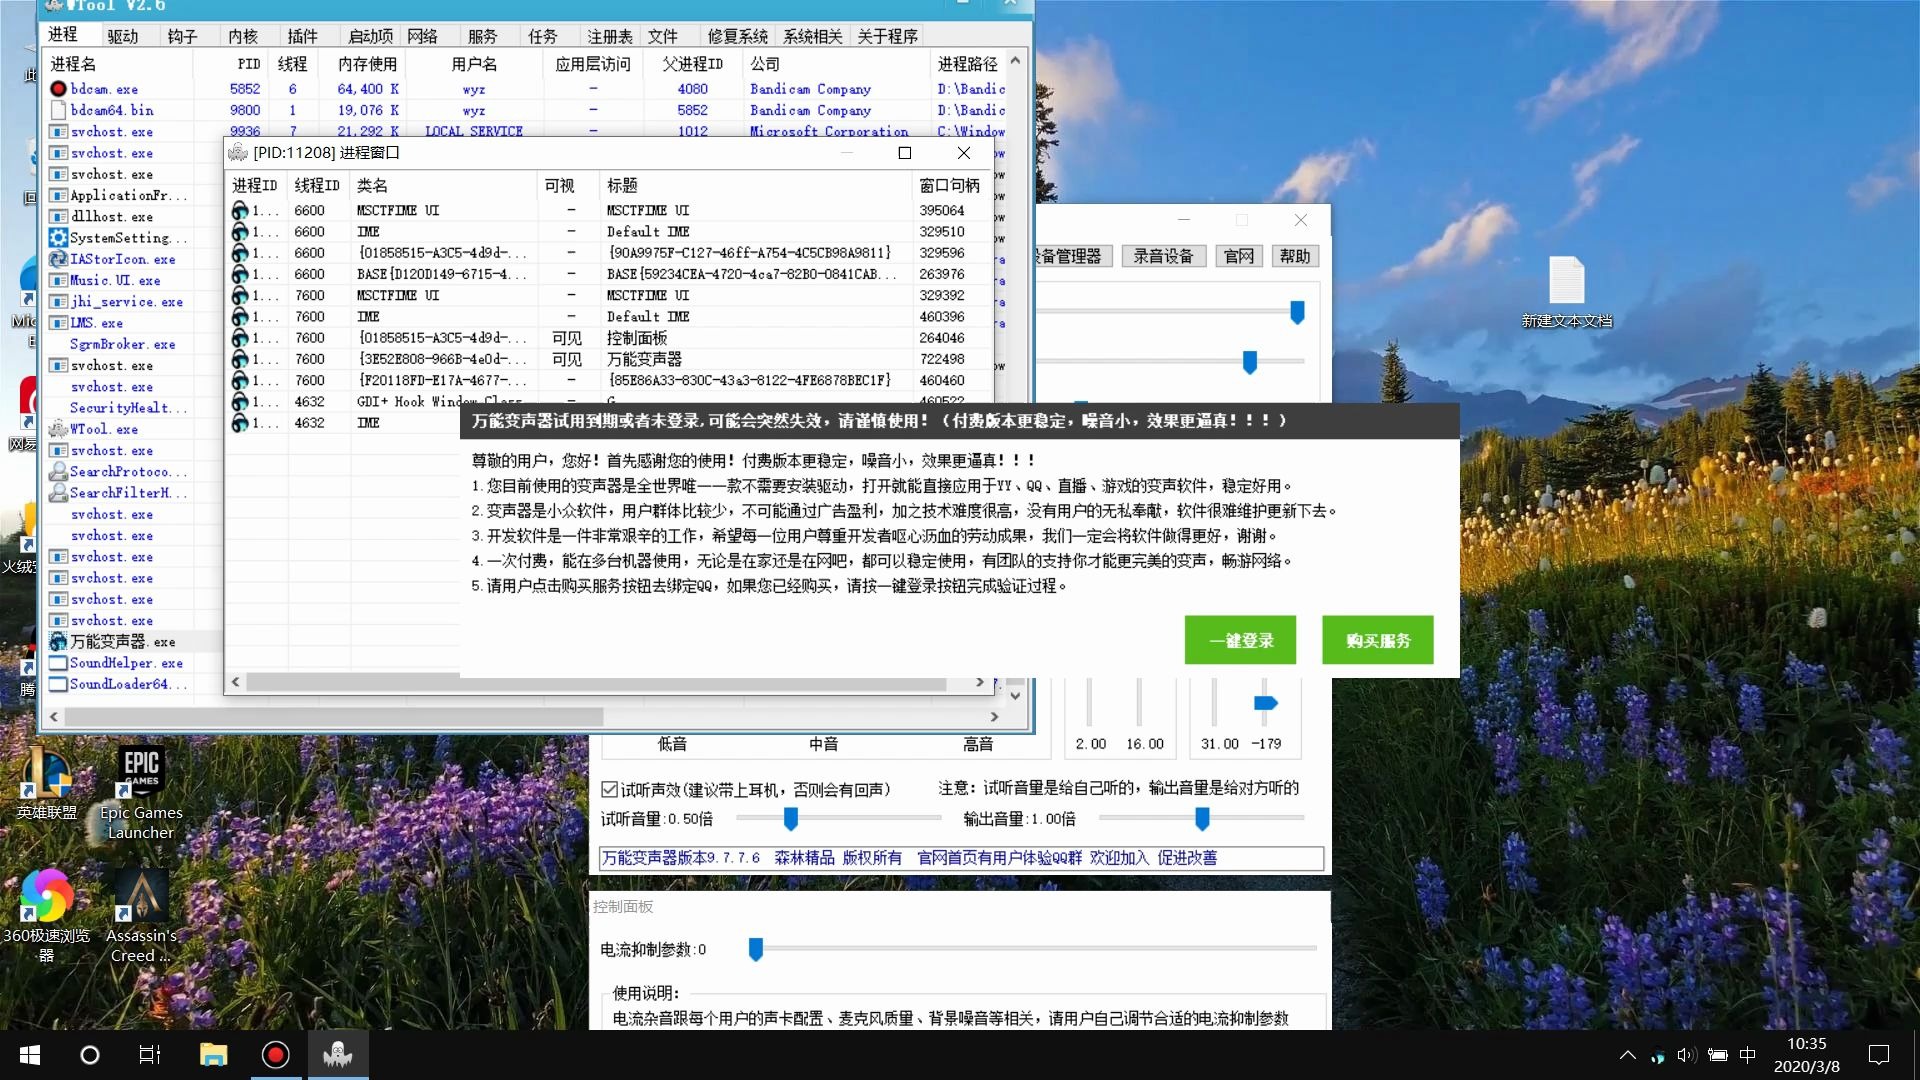1920x1080 pixels.
Task: Open the notification center icon
Action: 1879,1055
